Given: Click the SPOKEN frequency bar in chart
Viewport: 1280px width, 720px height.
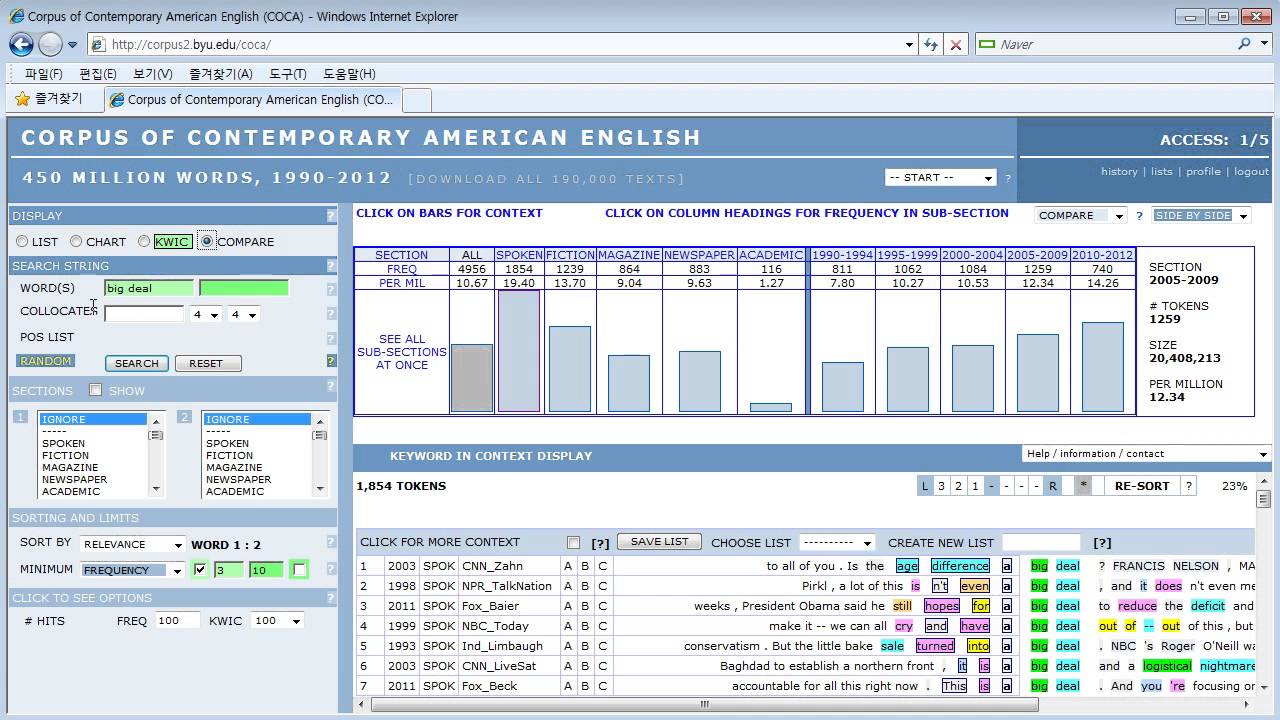Looking at the screenshot, I should (x=519, y=351).
